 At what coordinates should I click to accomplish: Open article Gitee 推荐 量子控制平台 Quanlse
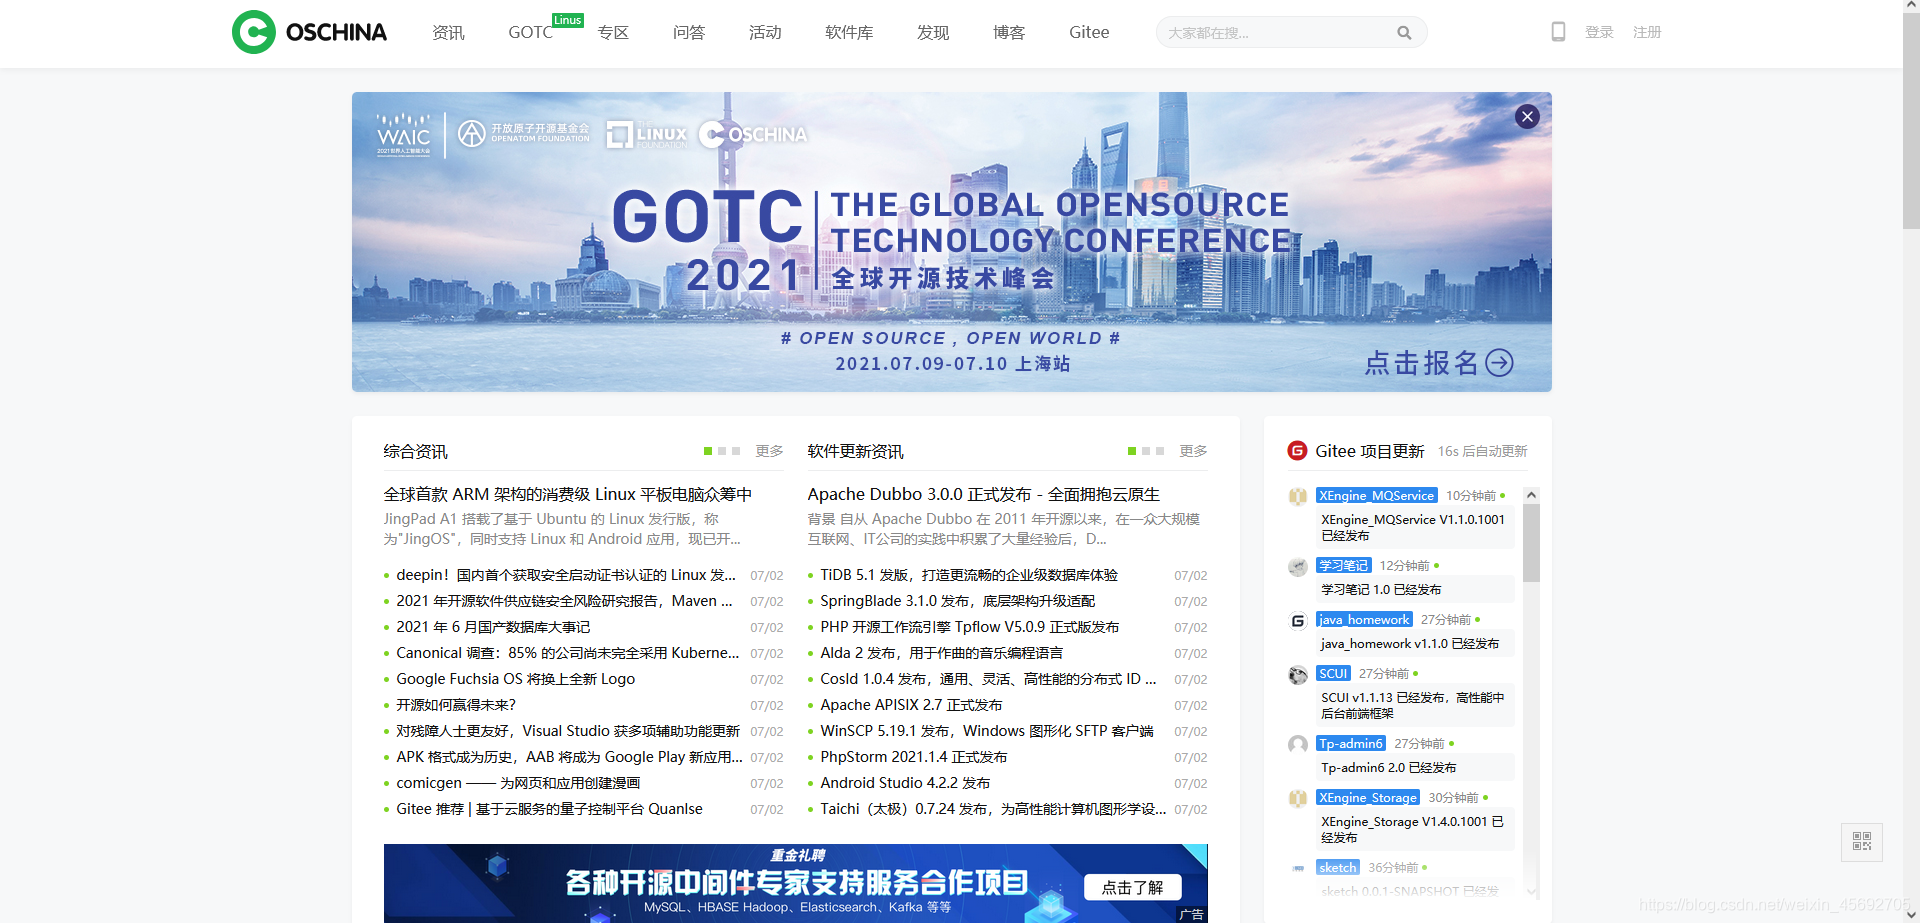tap(549, 809)
